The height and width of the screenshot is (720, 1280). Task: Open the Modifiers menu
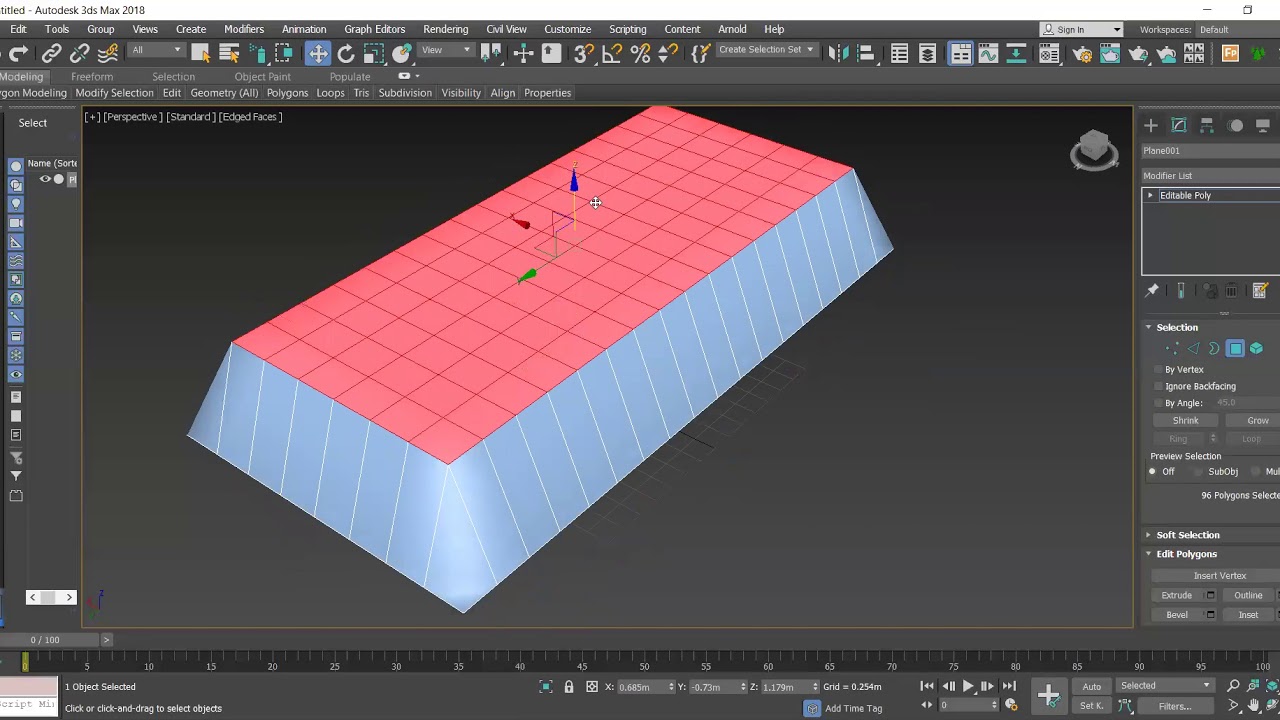[x=244, y=29]
